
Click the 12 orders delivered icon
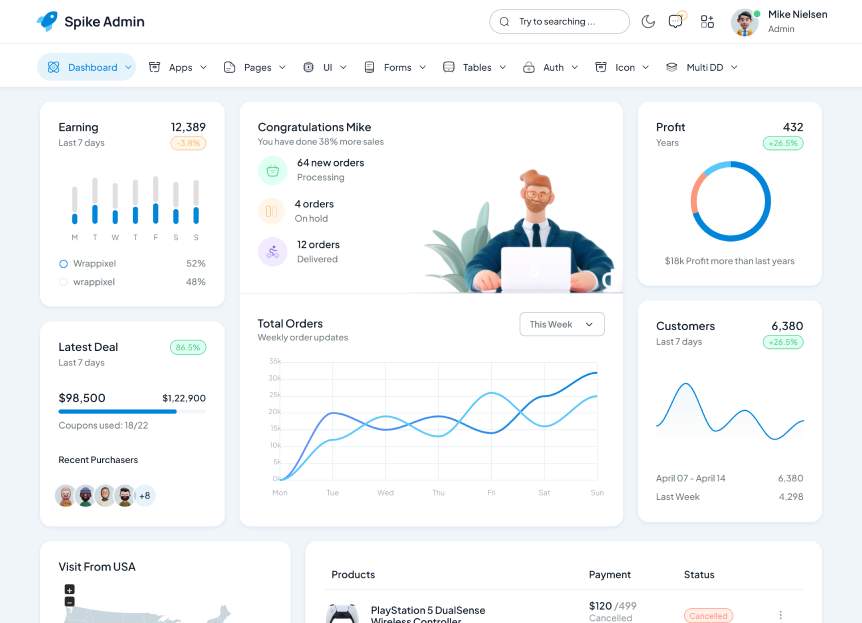(x=273, y=251)
